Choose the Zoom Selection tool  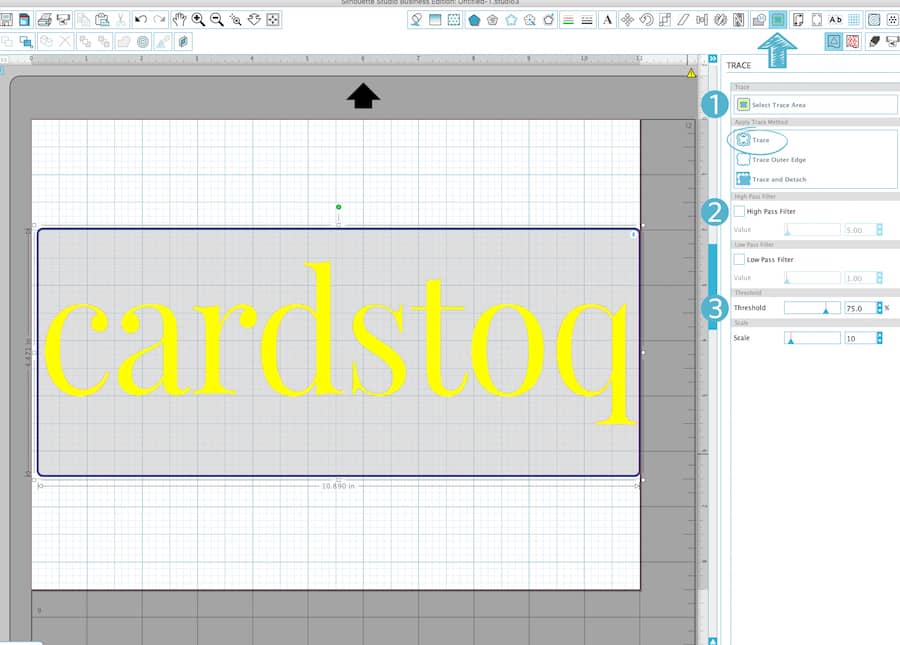pos(235,20)
